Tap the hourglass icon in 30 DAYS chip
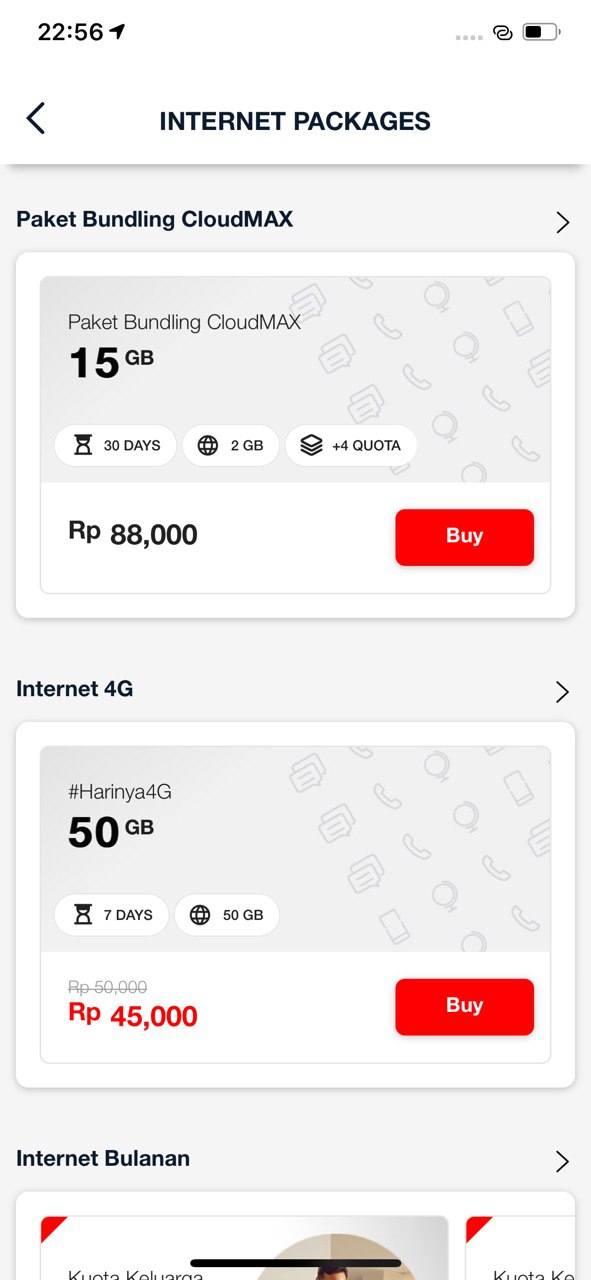 click(x=84, y=445)
